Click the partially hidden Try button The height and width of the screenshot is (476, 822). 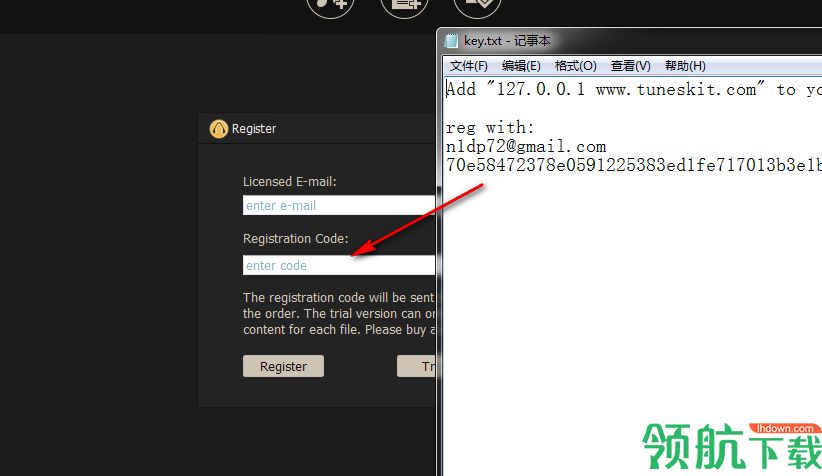click(x=417, y=366)
